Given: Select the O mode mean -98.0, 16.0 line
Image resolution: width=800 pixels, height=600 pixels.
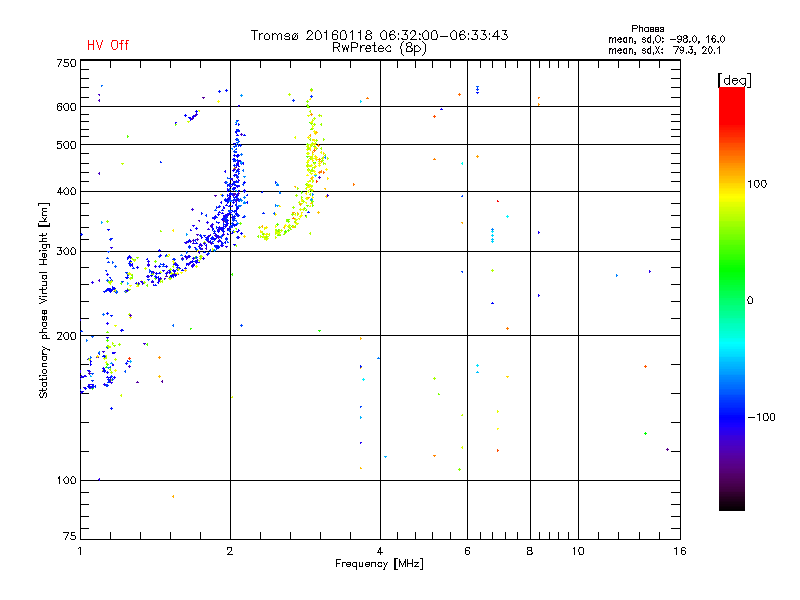Looking at the screenshot, I should [x=666, y=39].
